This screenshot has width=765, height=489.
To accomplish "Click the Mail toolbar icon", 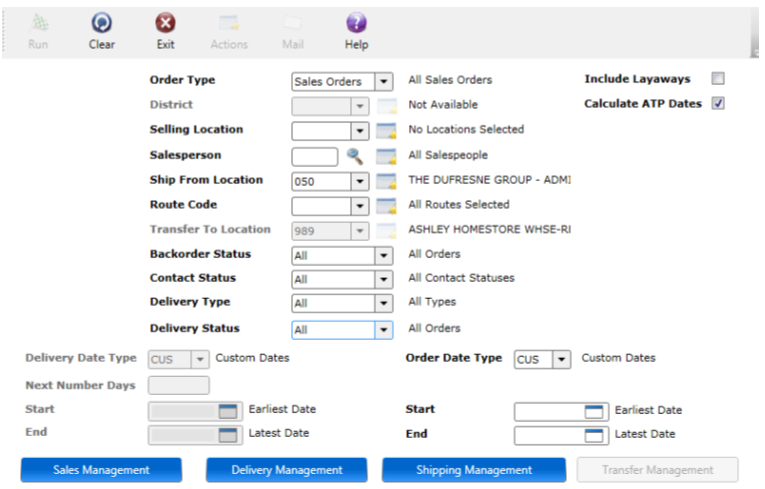I will [293, 23].
